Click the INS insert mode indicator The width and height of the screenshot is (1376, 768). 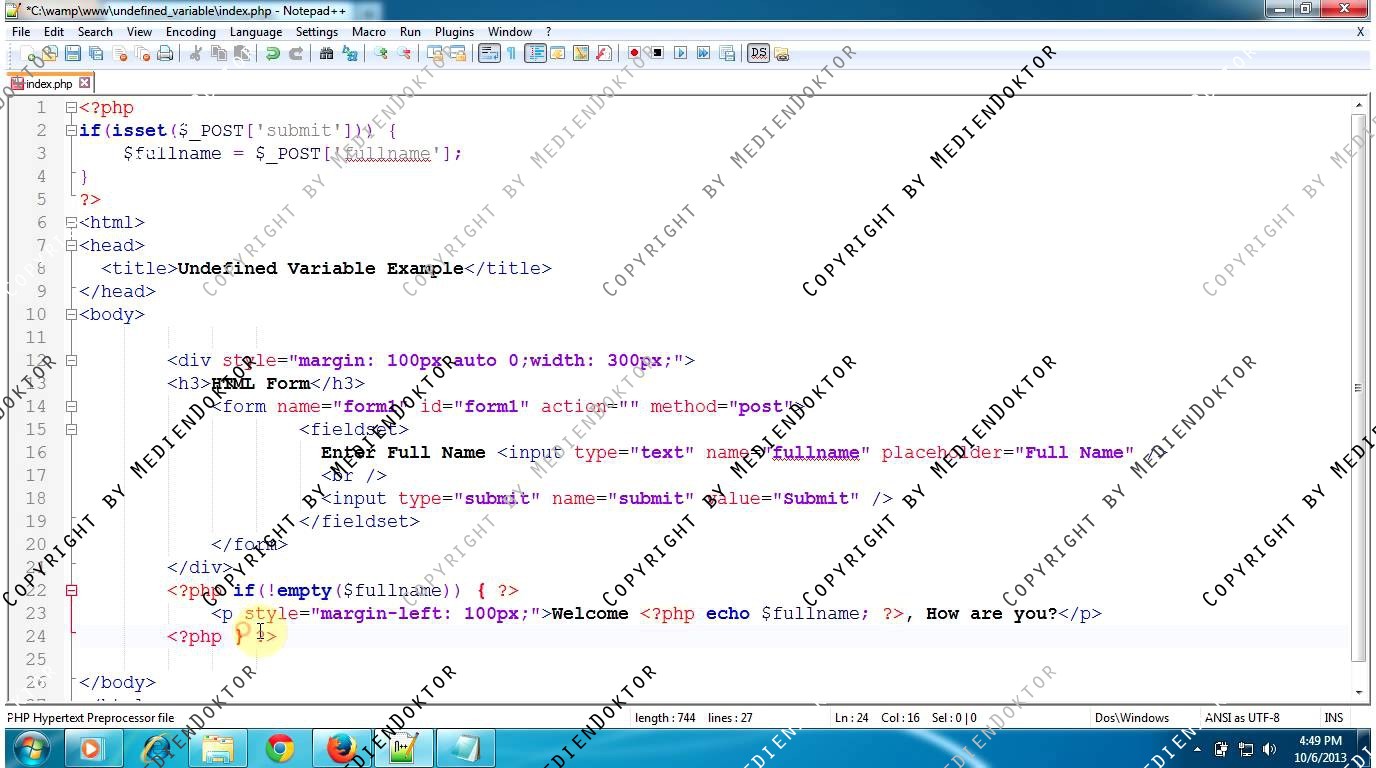(1333, 718)
